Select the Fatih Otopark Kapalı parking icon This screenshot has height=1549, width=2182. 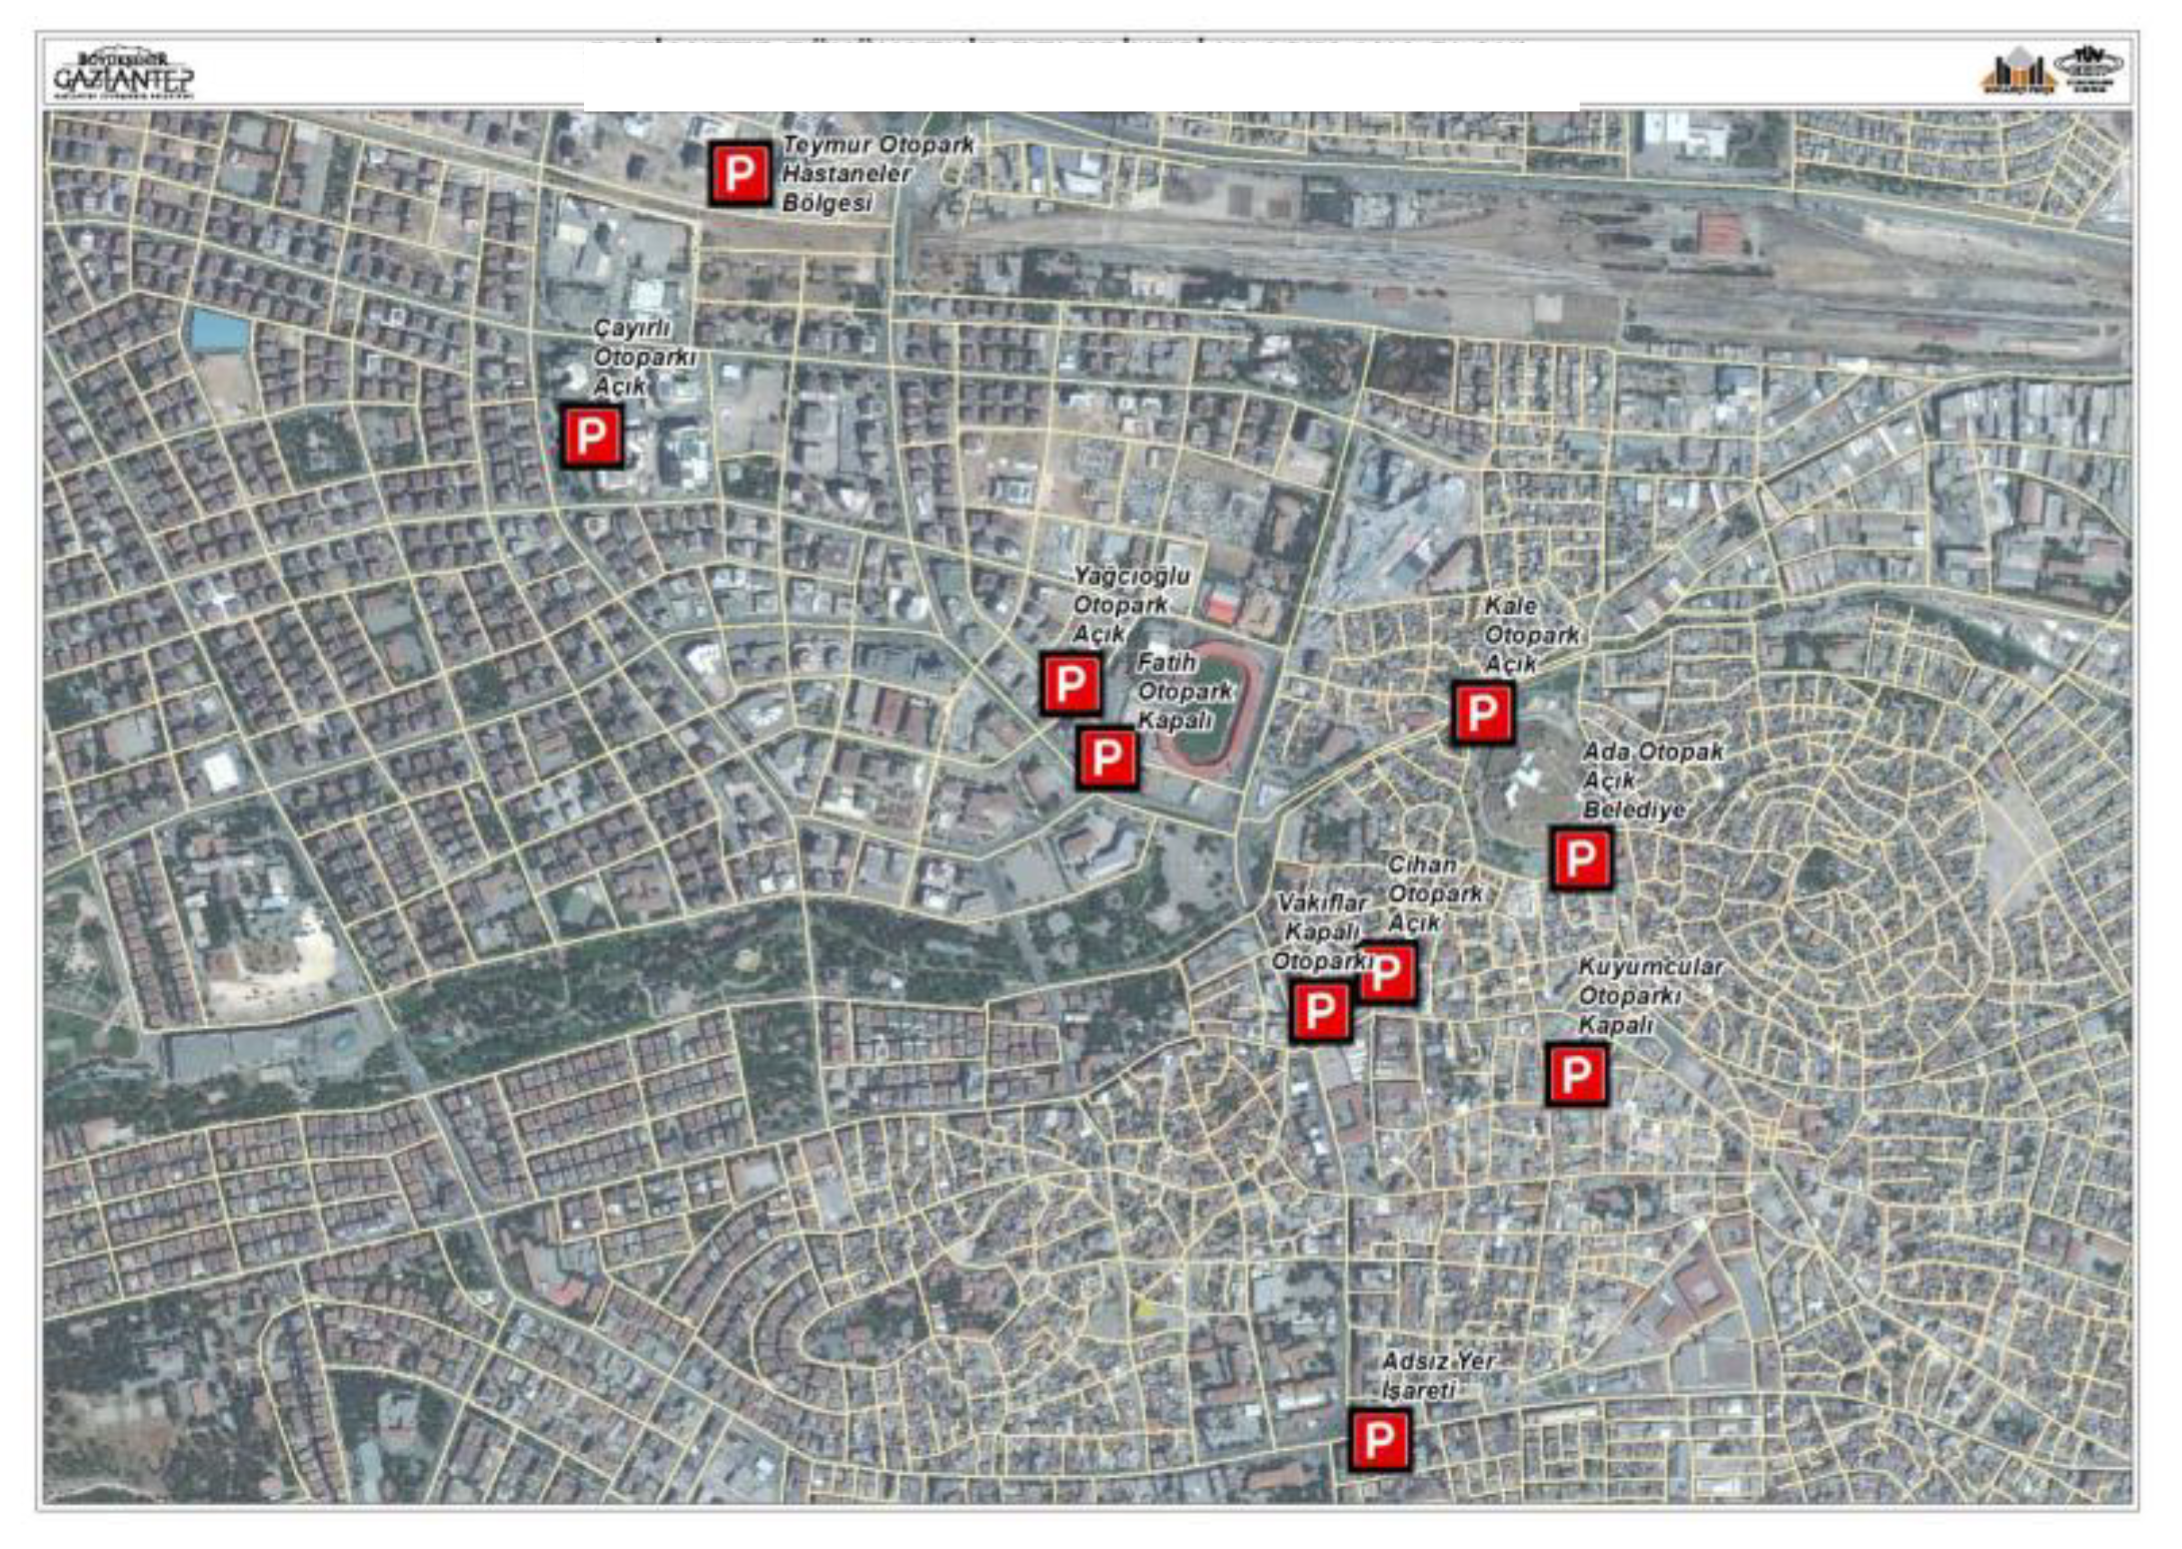pyautogui.click(x=1106, y=758)
